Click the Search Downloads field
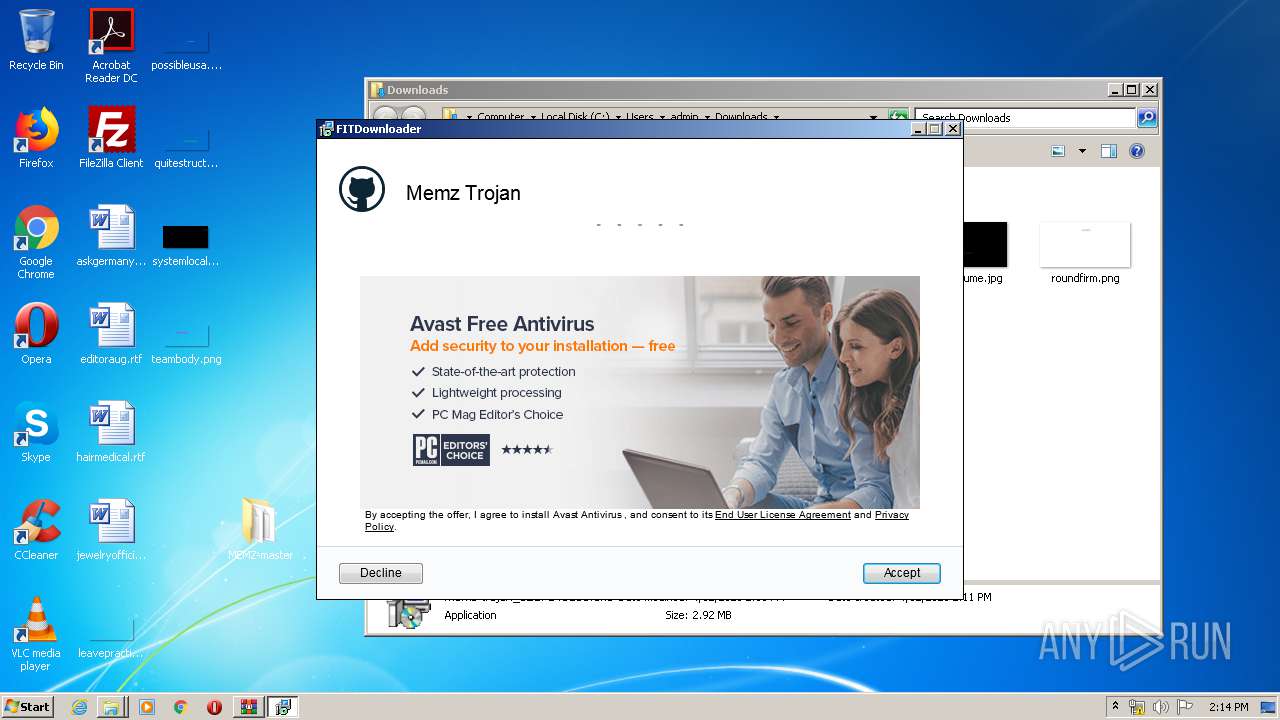Screen dimensions: 1280x720 (1025, 117)
